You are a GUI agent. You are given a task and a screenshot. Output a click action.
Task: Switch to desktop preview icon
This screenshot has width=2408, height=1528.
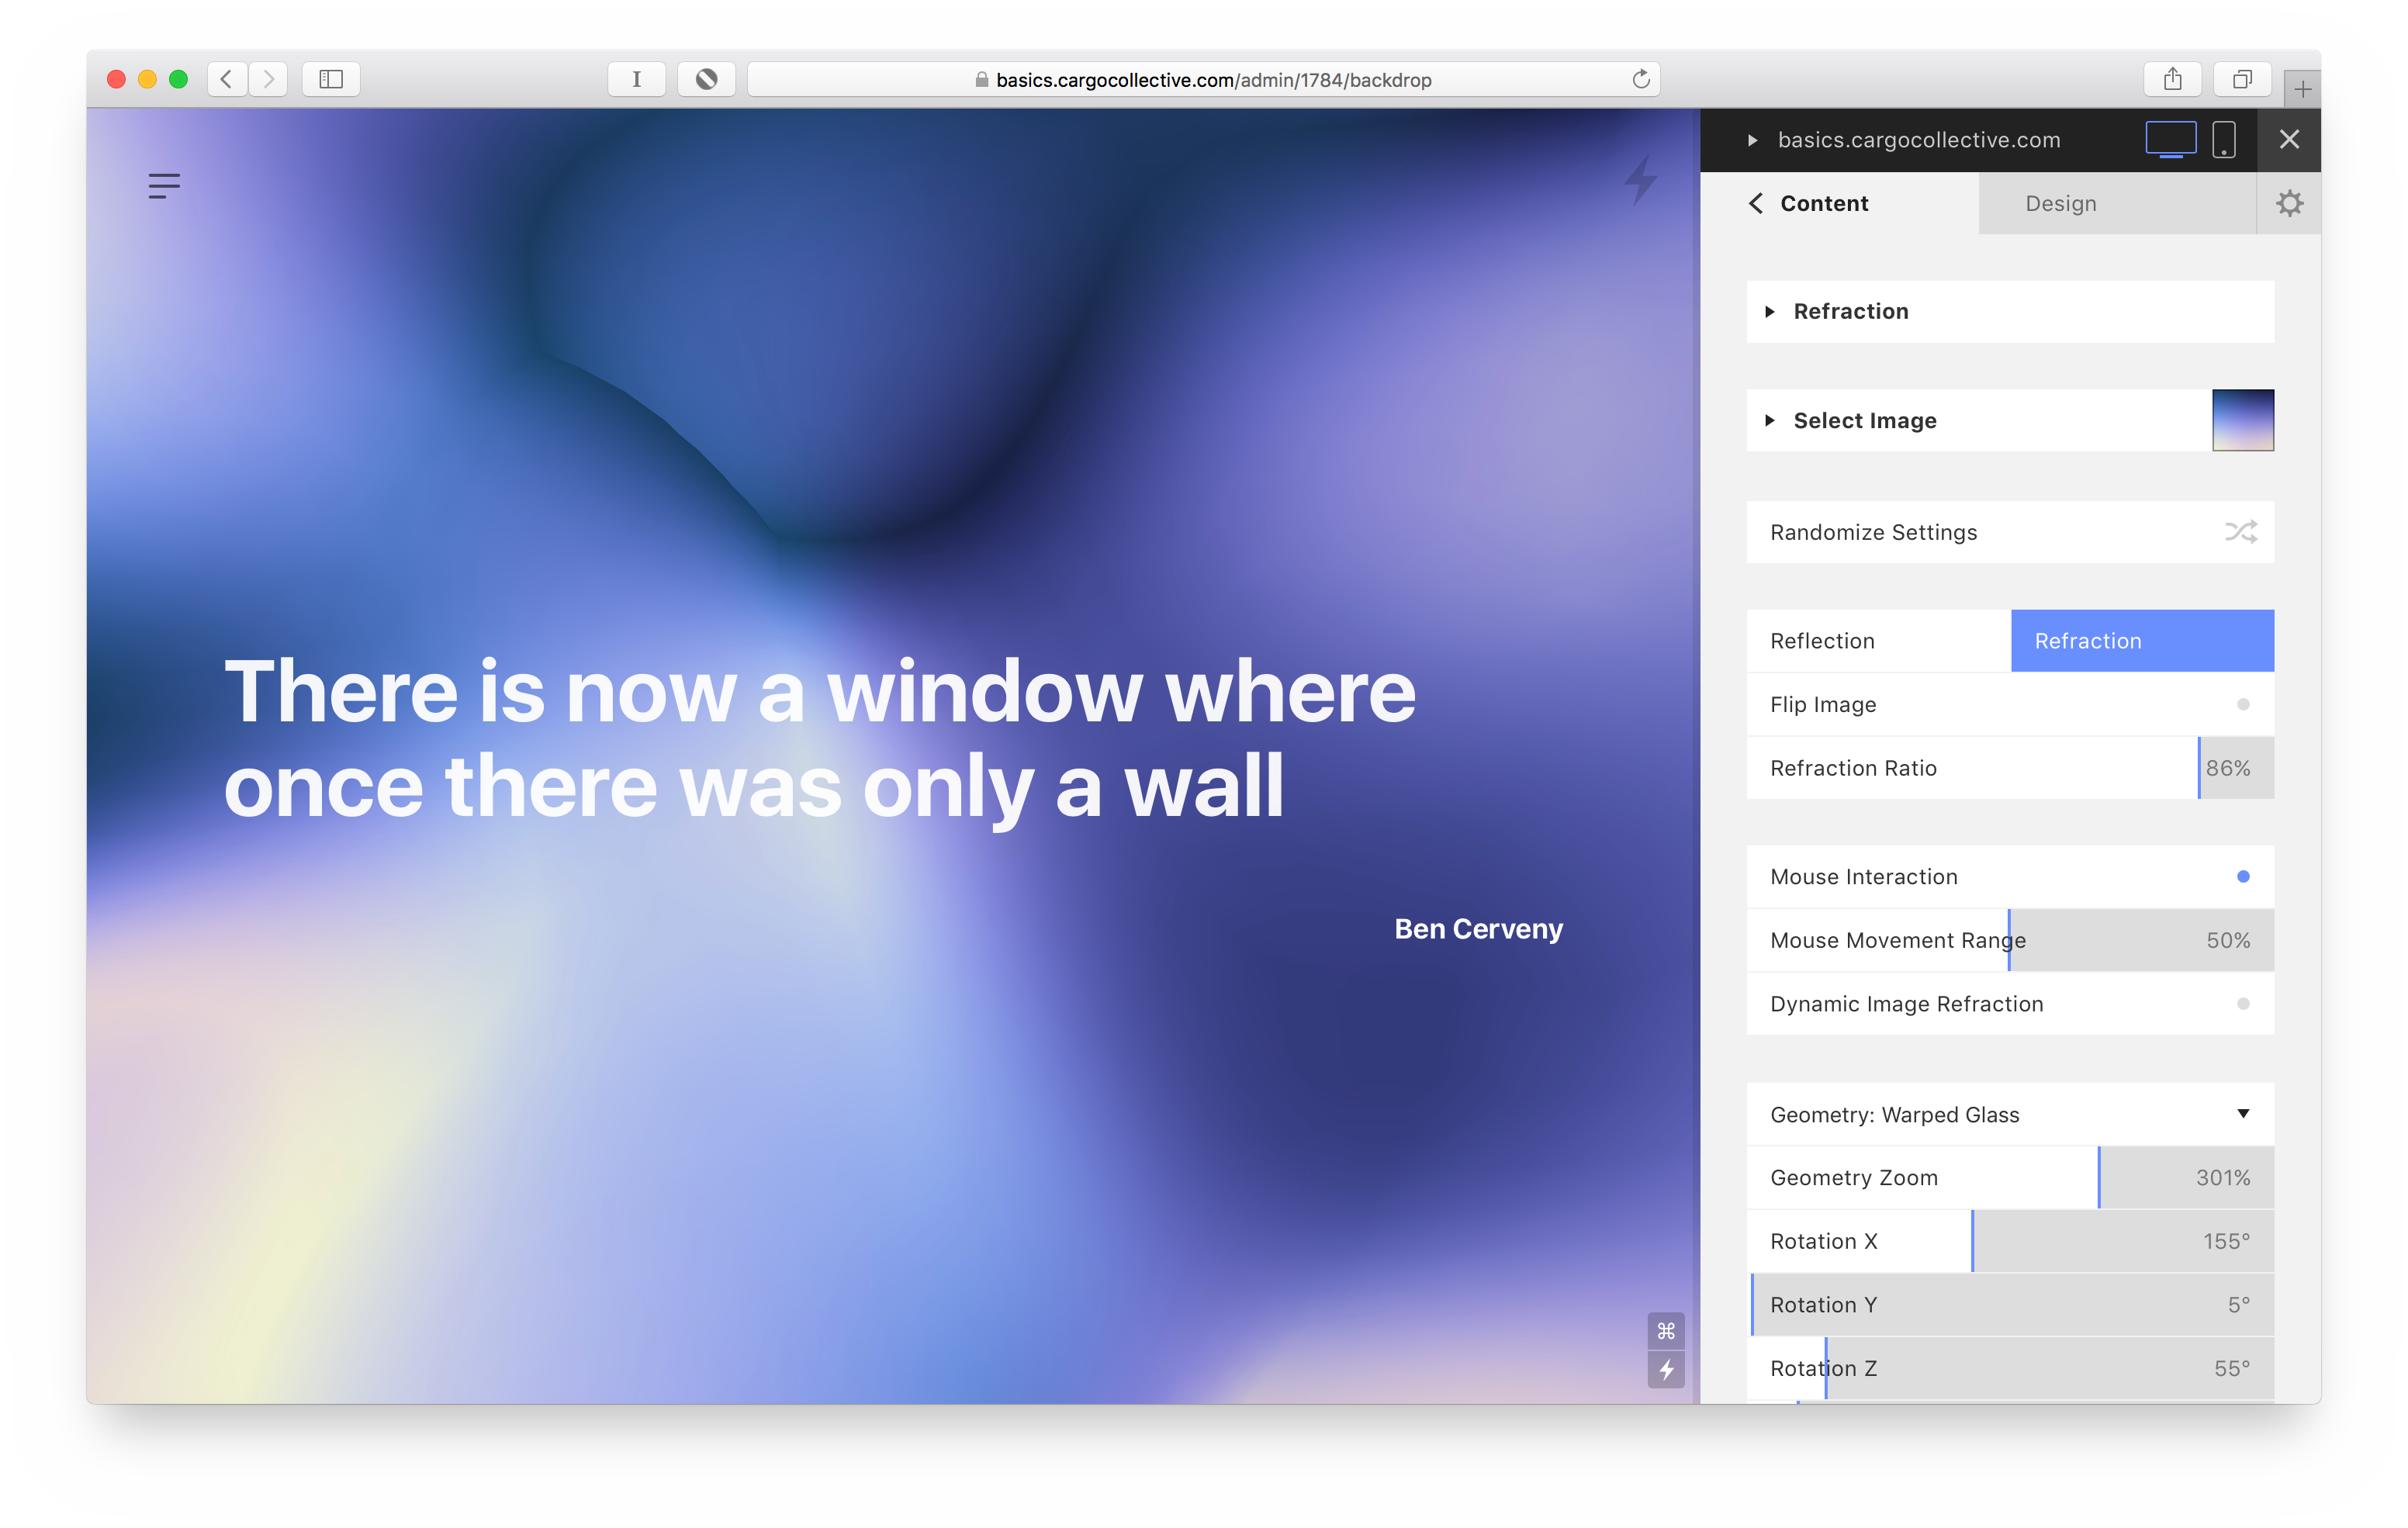(x=2169, y=139)
